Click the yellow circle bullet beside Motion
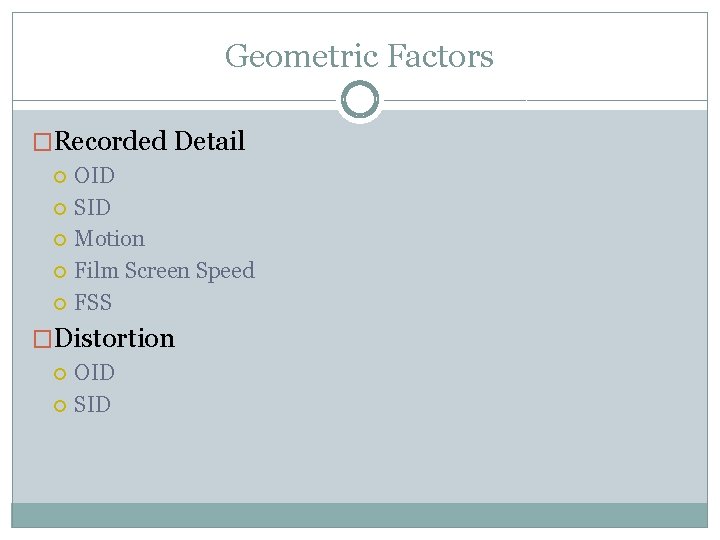Image resolution: width=720 pixels, height=540 pixels. point(60,240)
